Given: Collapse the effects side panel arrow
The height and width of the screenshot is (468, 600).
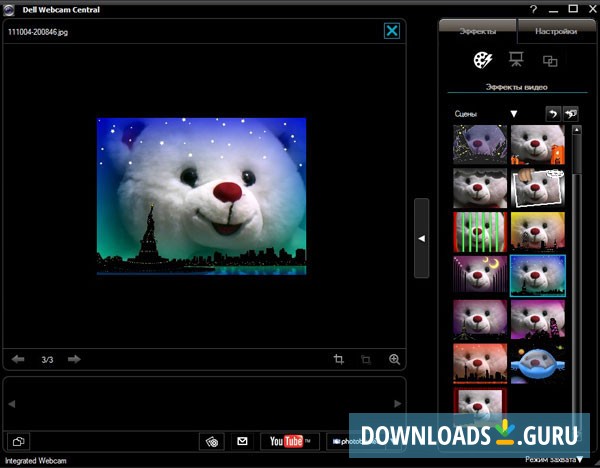Looking at the screenshot, I should click(x=421, y=238).
